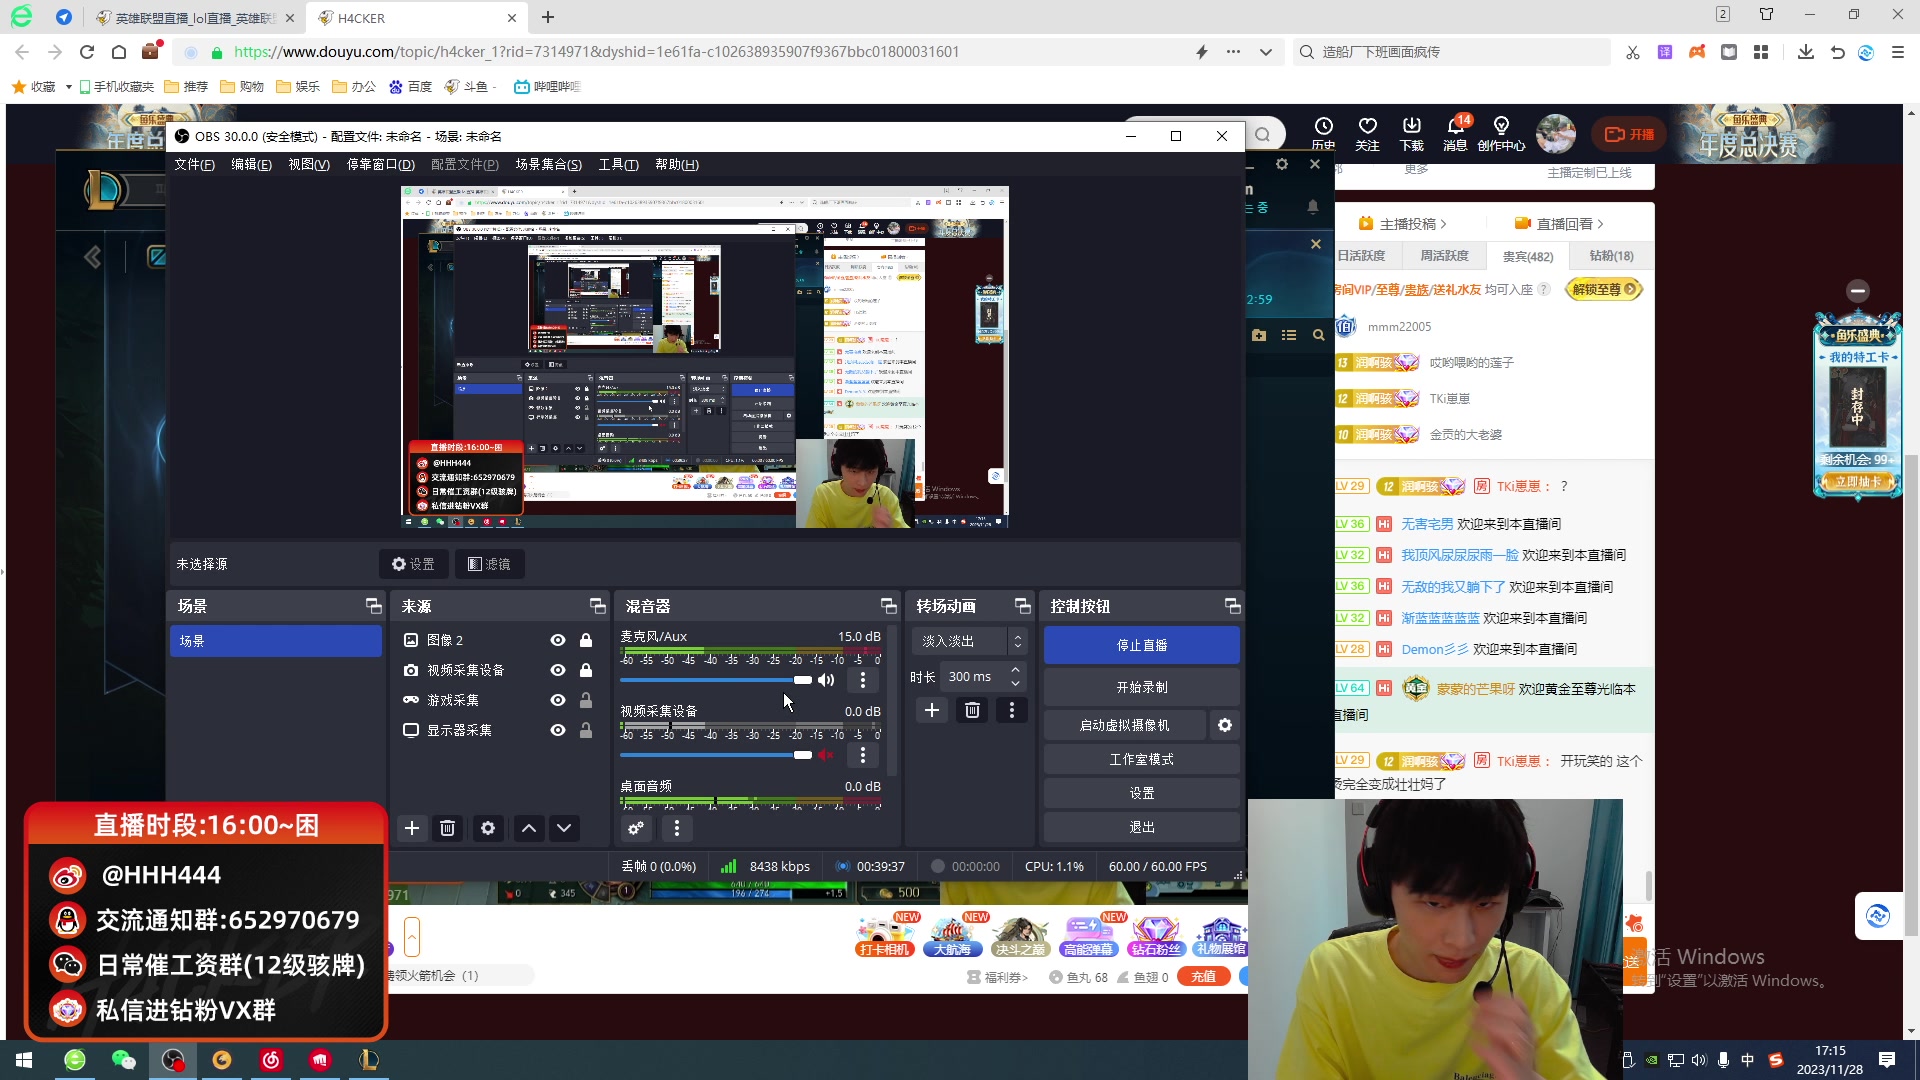Click 工作室模式 button
This screenshot has height=1080, width=1920.
coord(1142,760)
